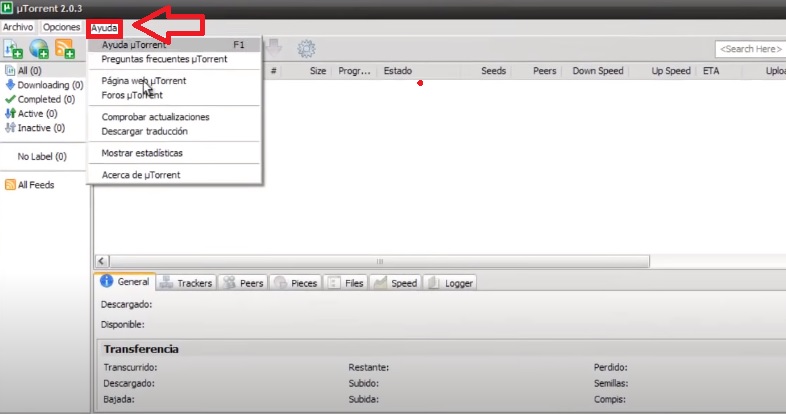Open the Opciones menu
This screenshot has height=414, width=786.
click(x=61, y=27)
